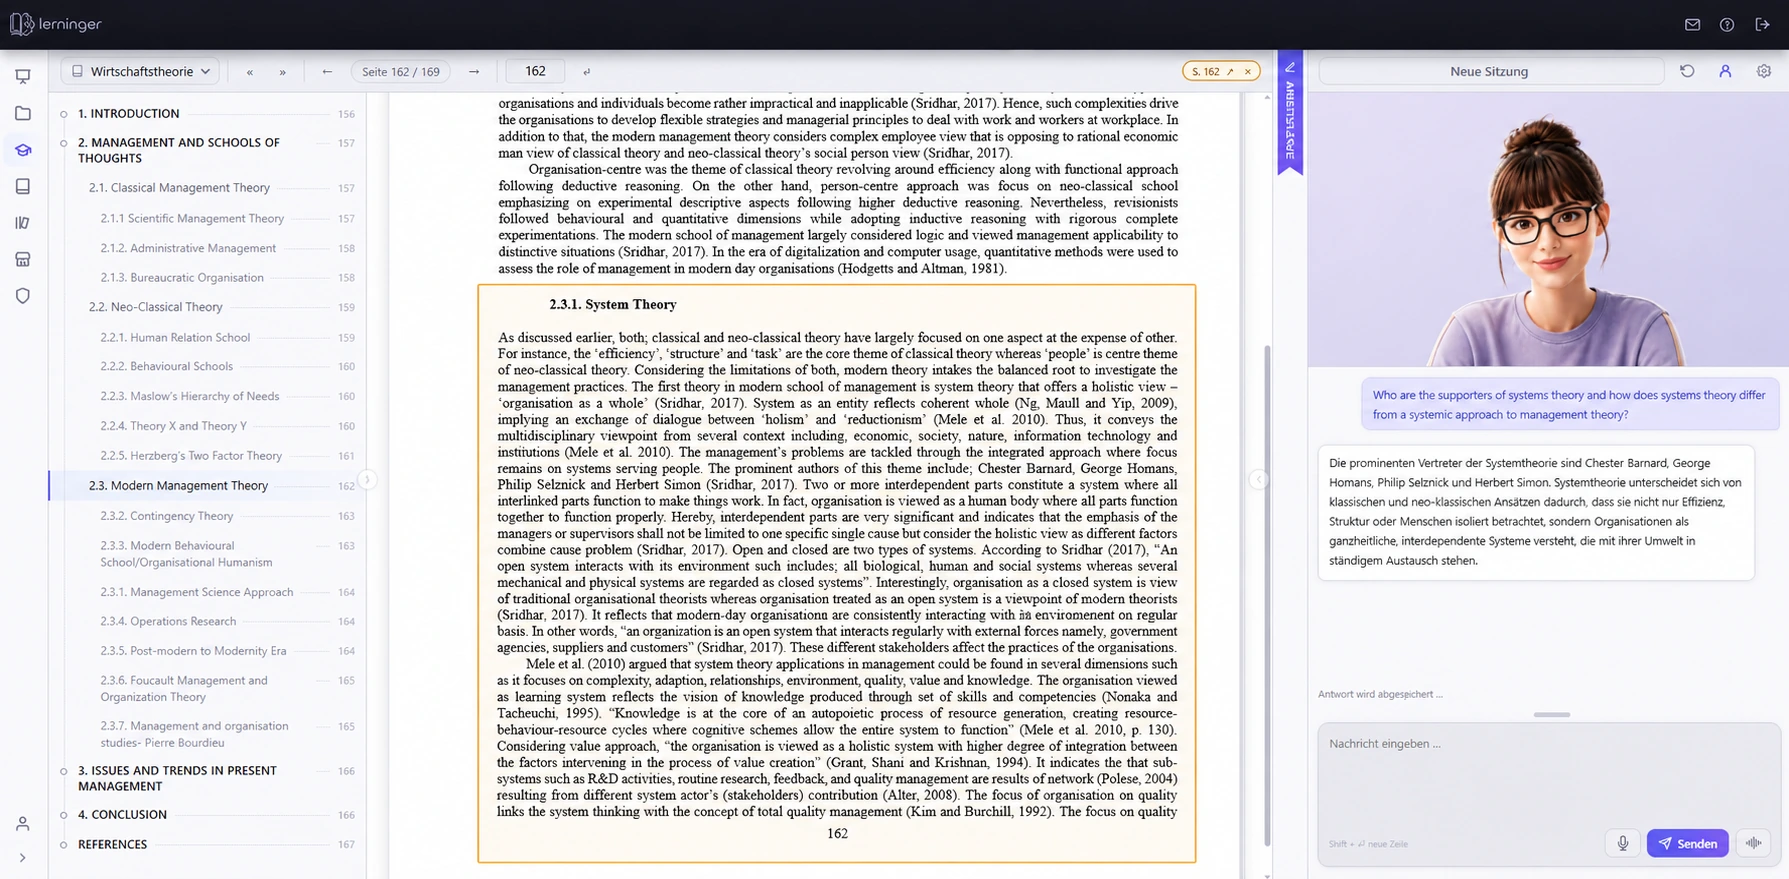
Task: Open the library shelf sidebar icon
Action: (23, 223)
